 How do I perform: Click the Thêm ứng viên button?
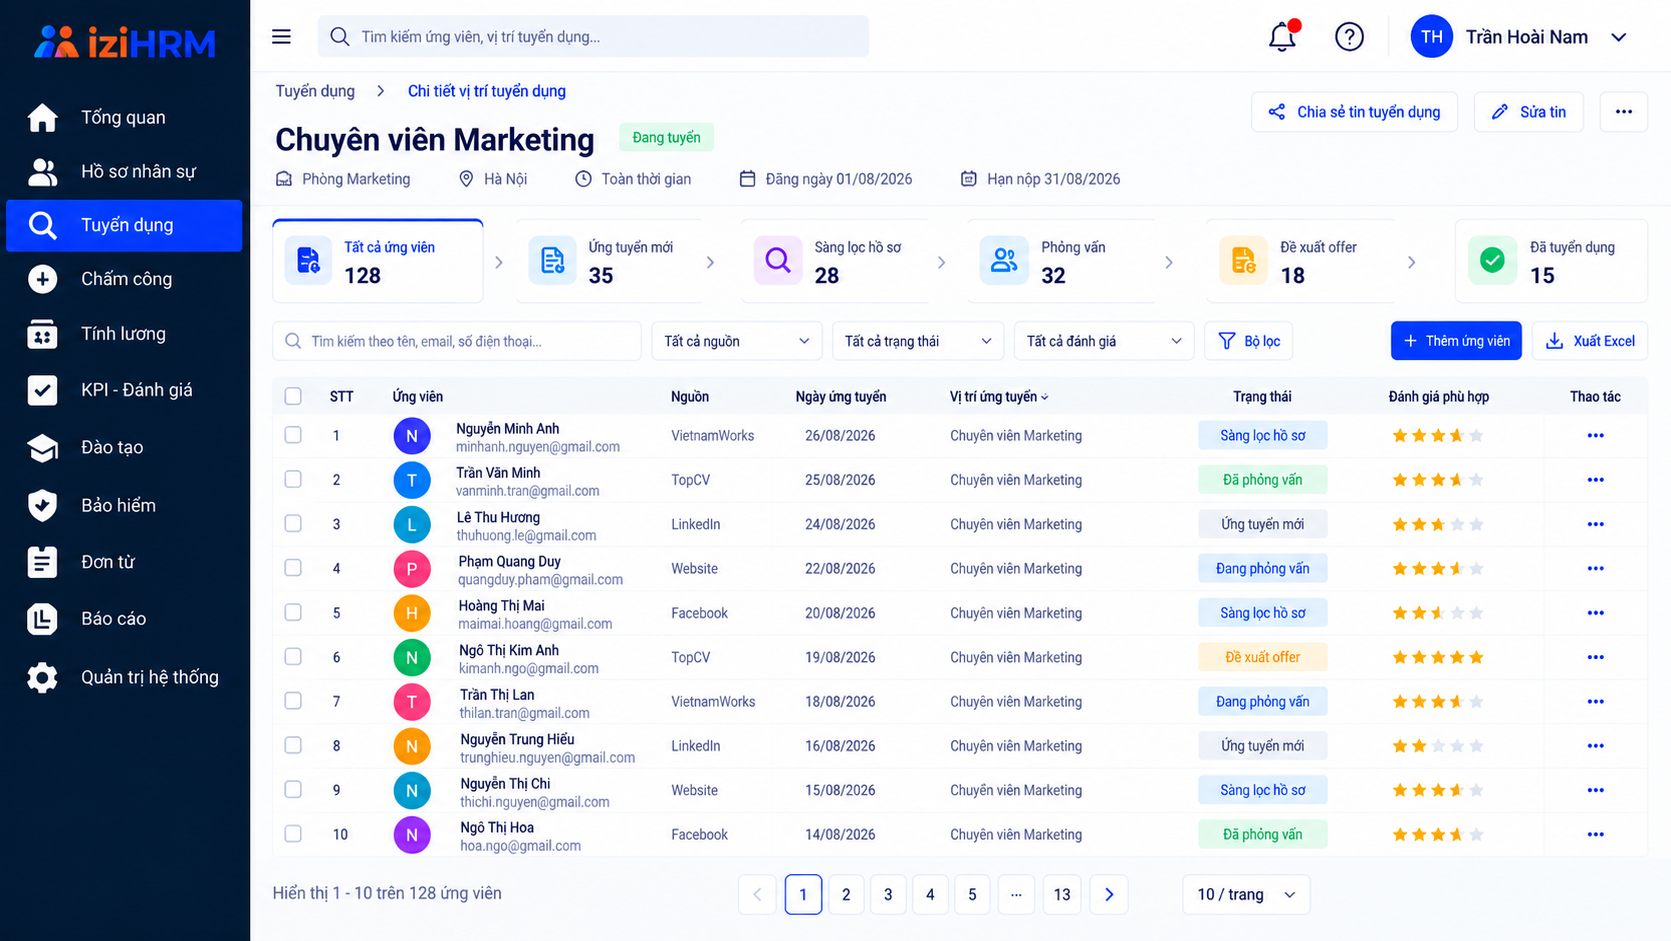pos(1456,341)
